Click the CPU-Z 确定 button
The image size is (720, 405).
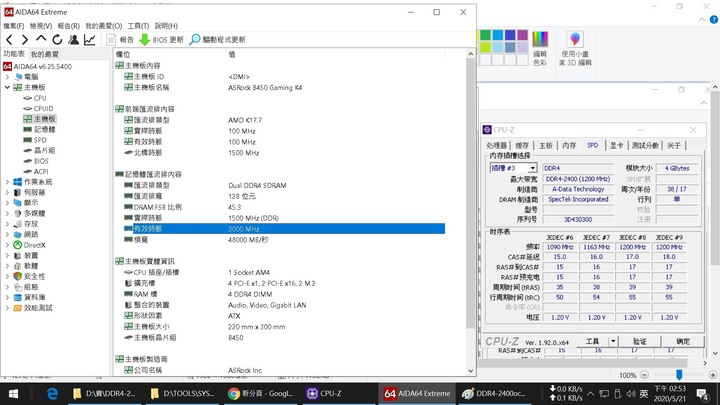[683, 341]
